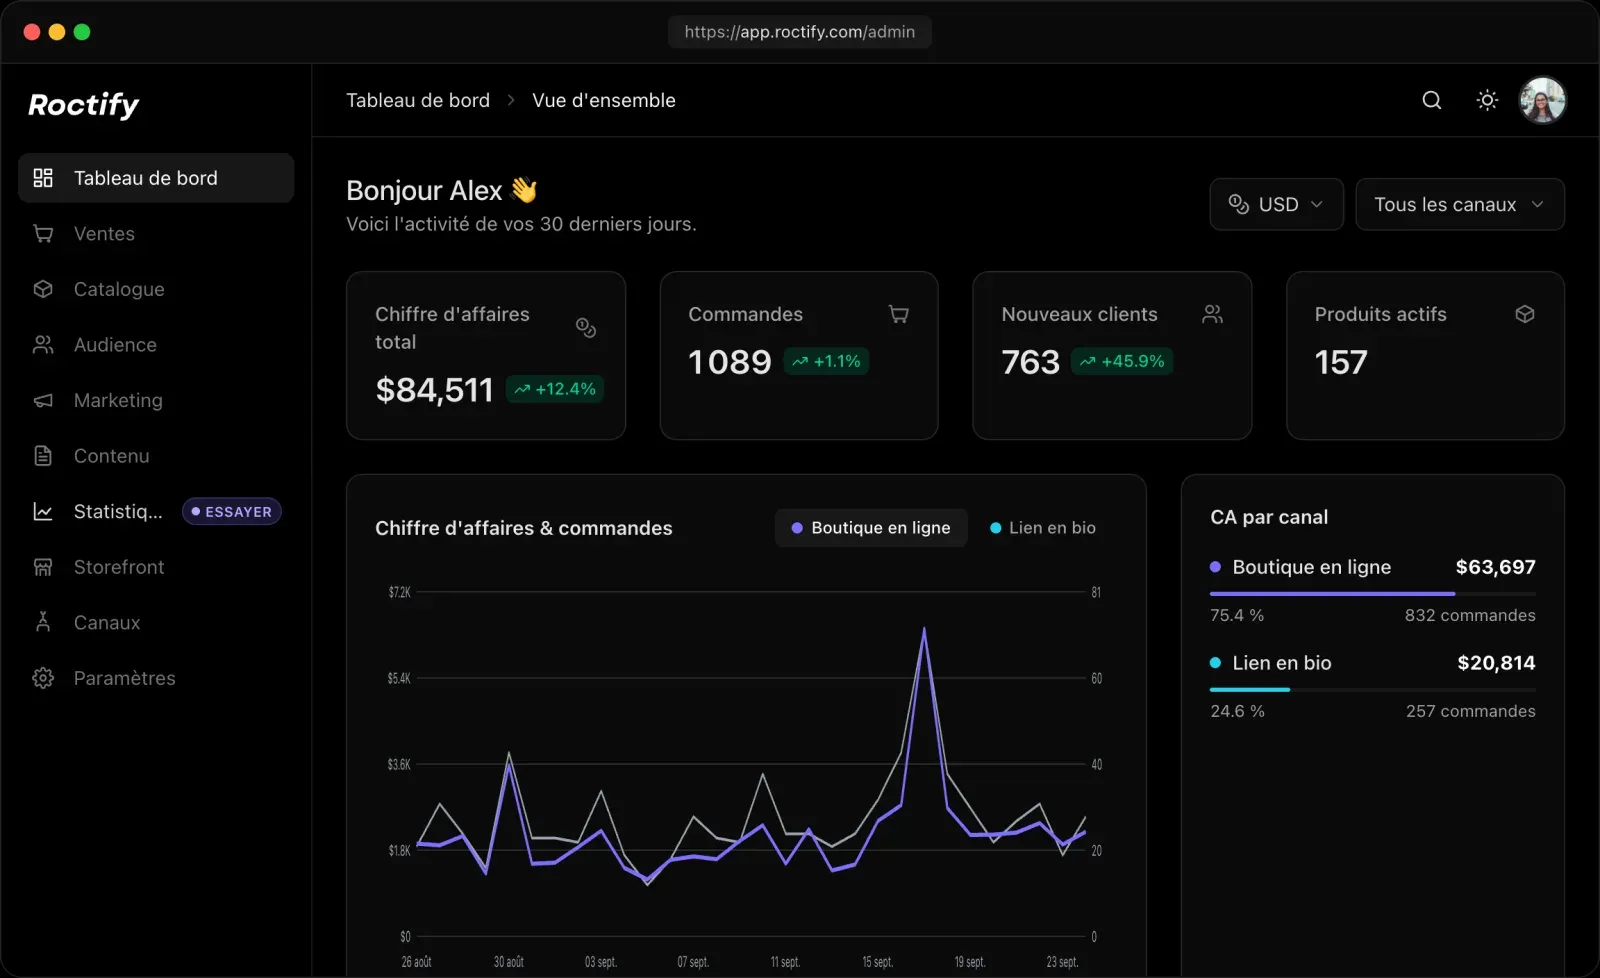1600x978 pixels.
Task: Click the breadcrumb chevron separator
Action: point(511,100)
